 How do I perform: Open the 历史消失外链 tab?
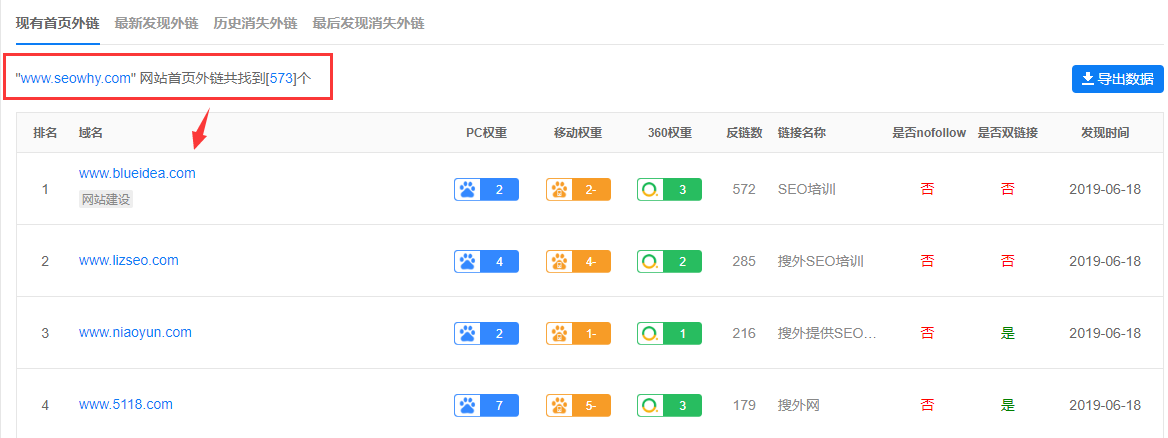[256, 23]
